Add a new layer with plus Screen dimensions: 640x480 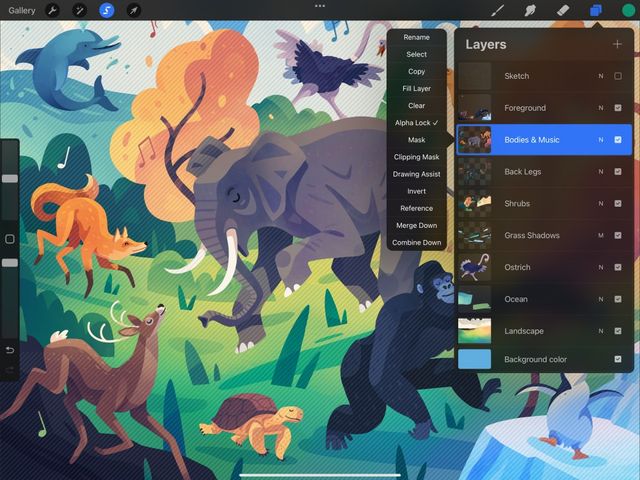pyautogui.click(x=617, y=44)
